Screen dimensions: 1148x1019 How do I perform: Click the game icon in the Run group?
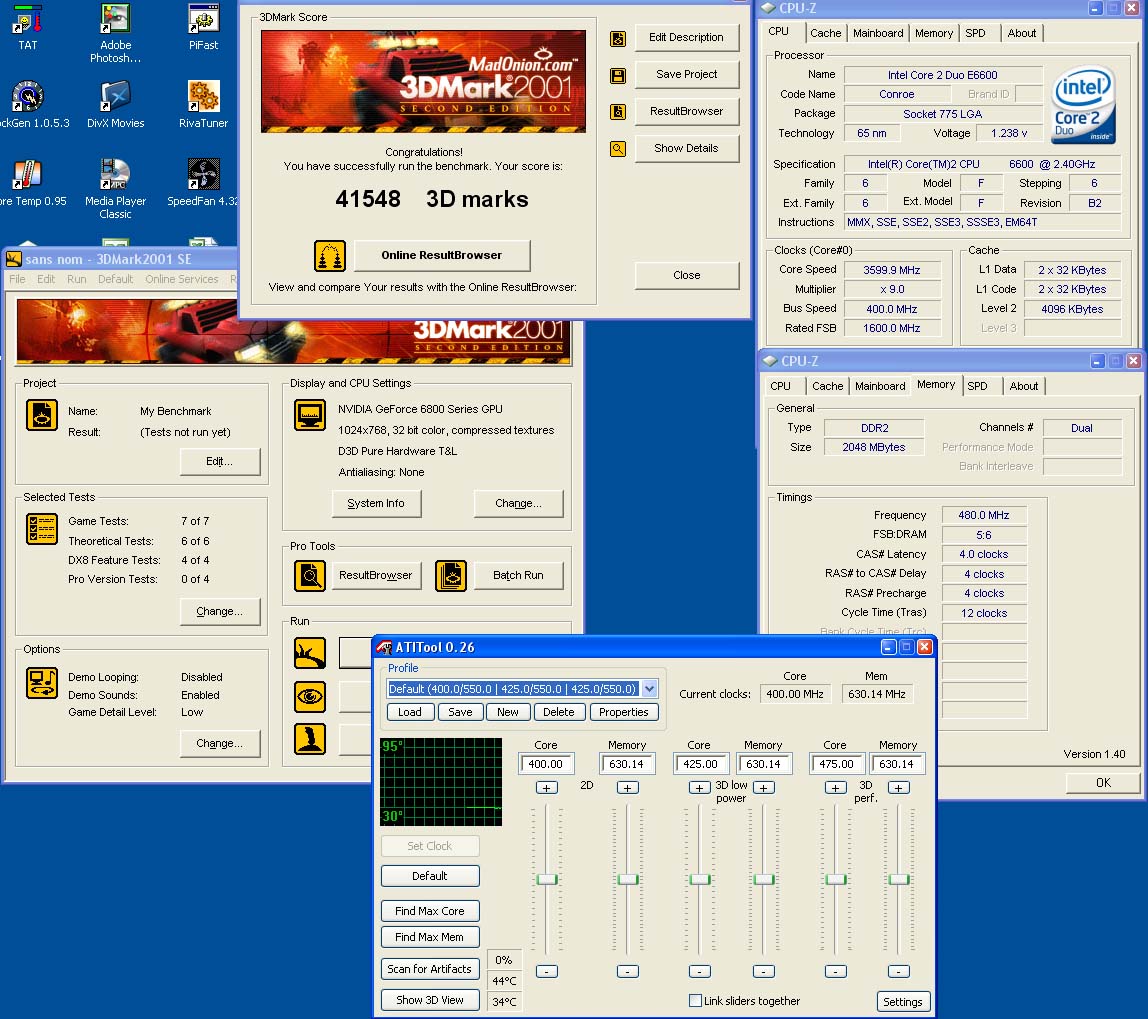tap(310, 739)
